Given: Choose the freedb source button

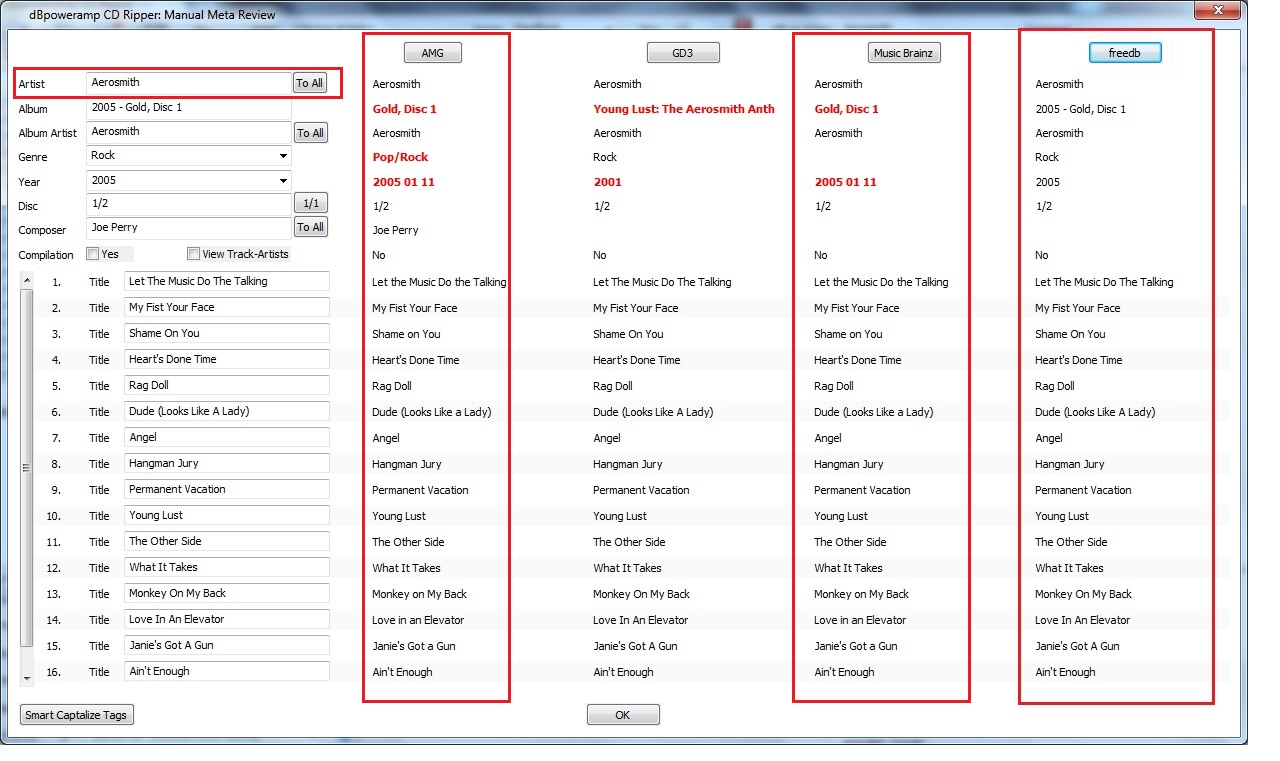Looking at the screenshot, I should [1124, 53].
